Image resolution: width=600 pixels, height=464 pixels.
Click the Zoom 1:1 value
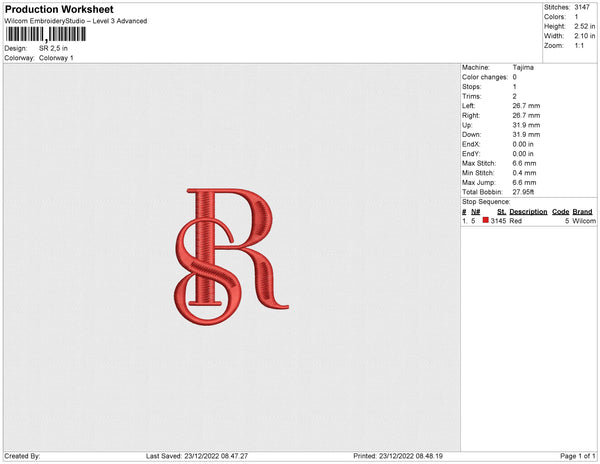580,46
